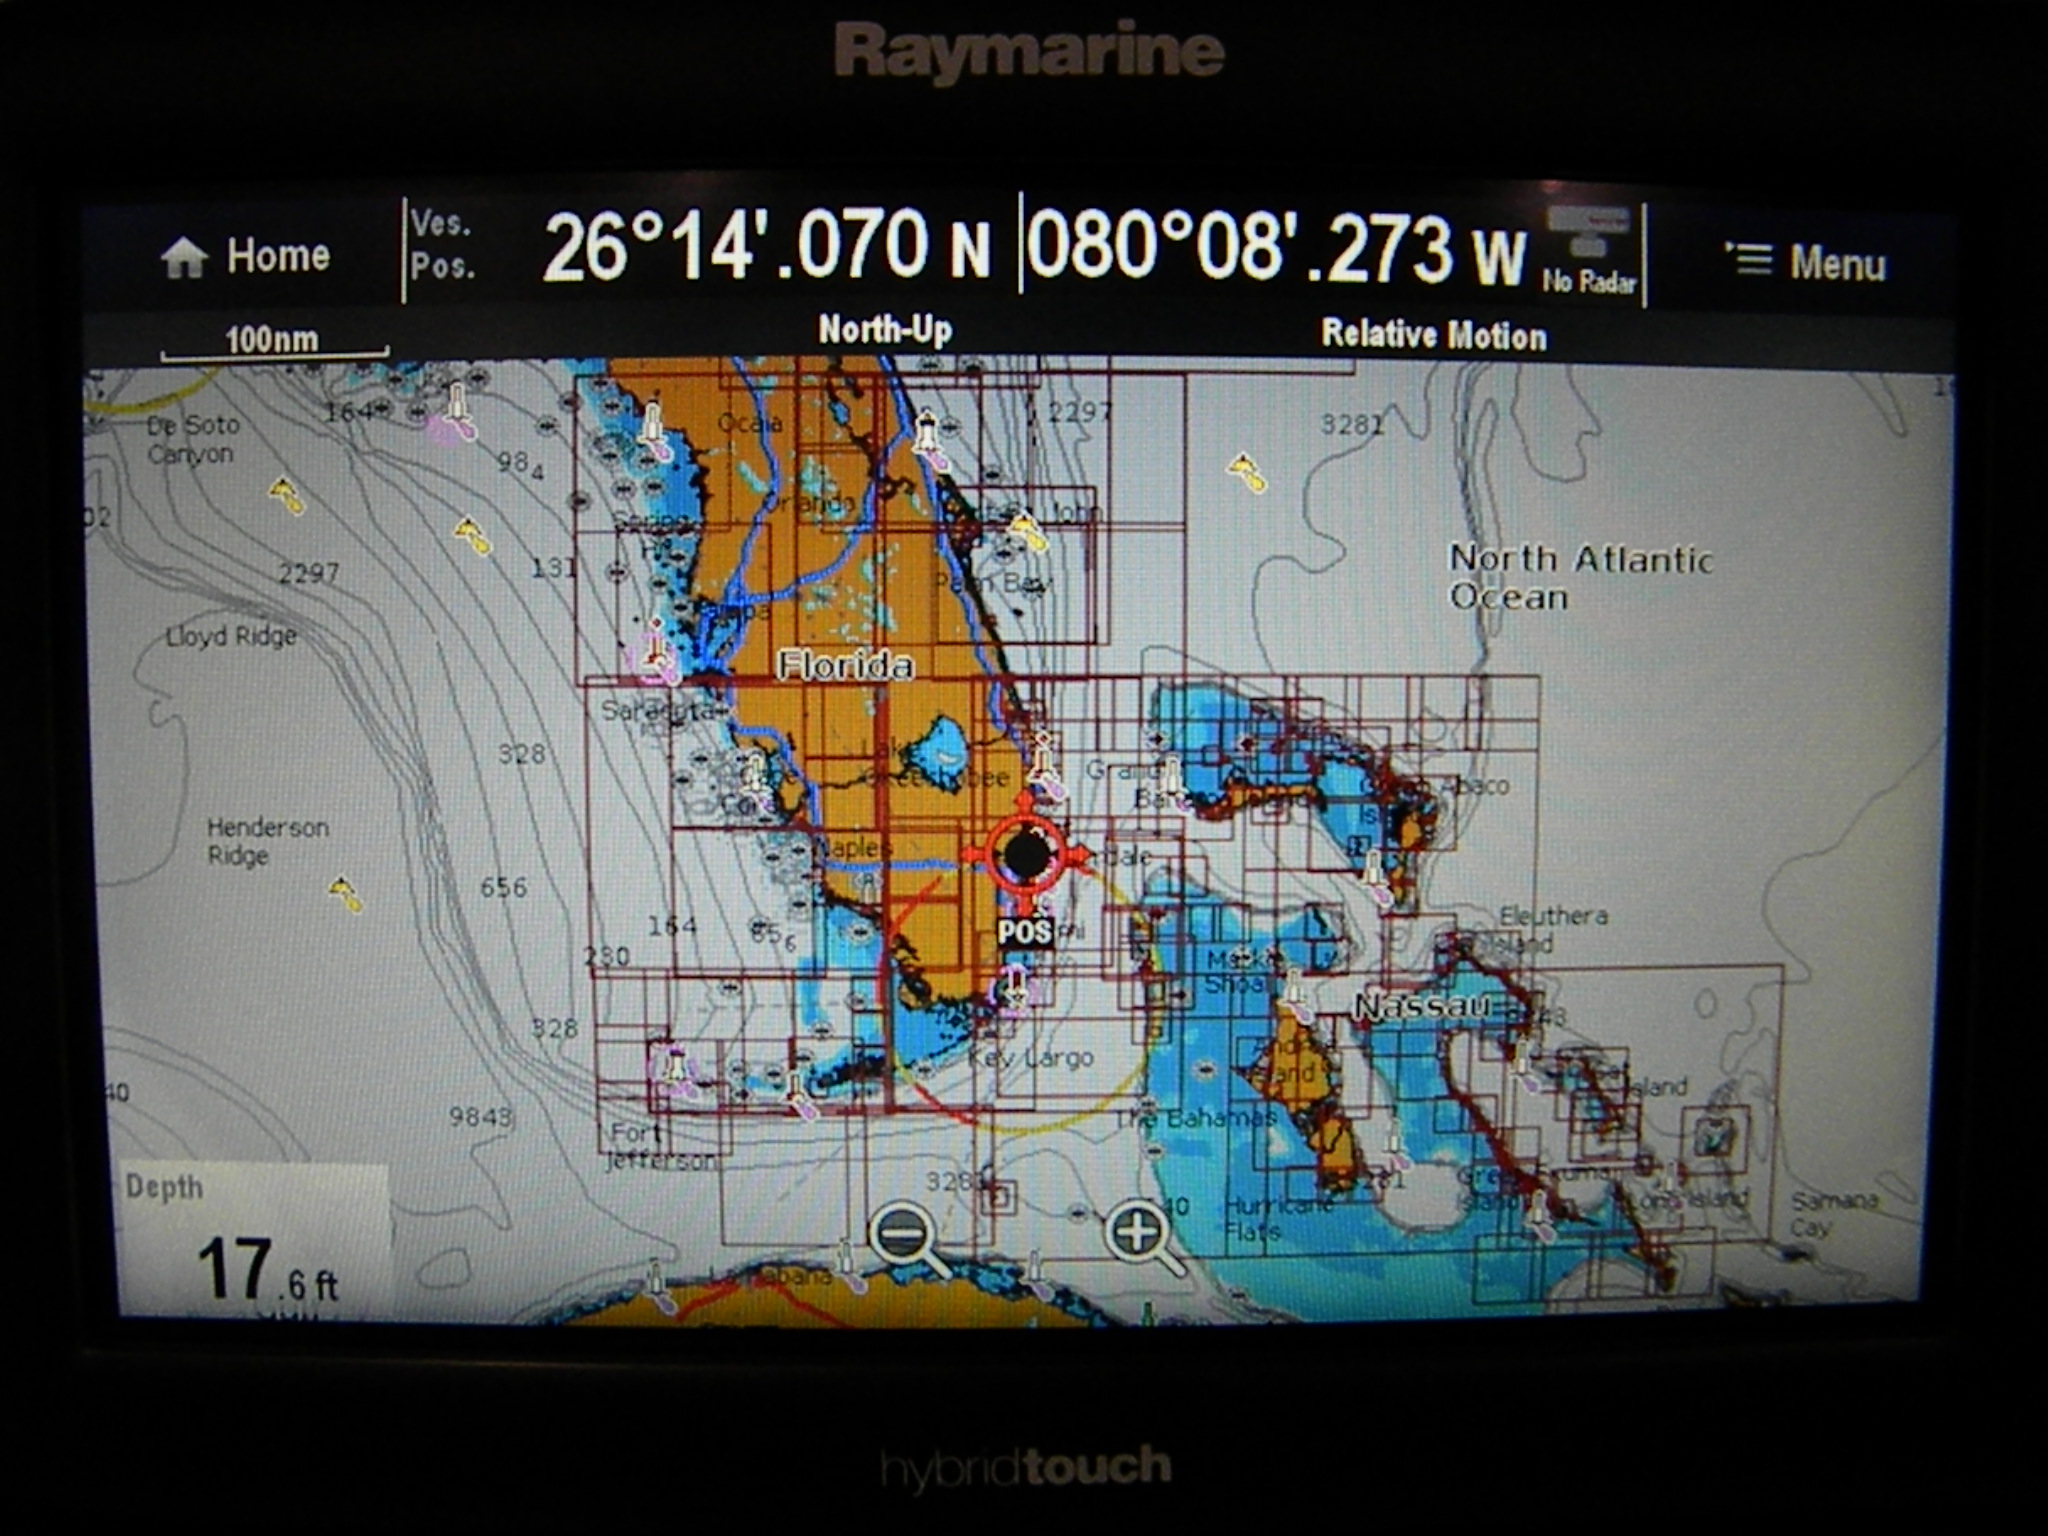2048x1536 pixels.
Task: Open the Depth data box
Action: (x=254, y=1240)
